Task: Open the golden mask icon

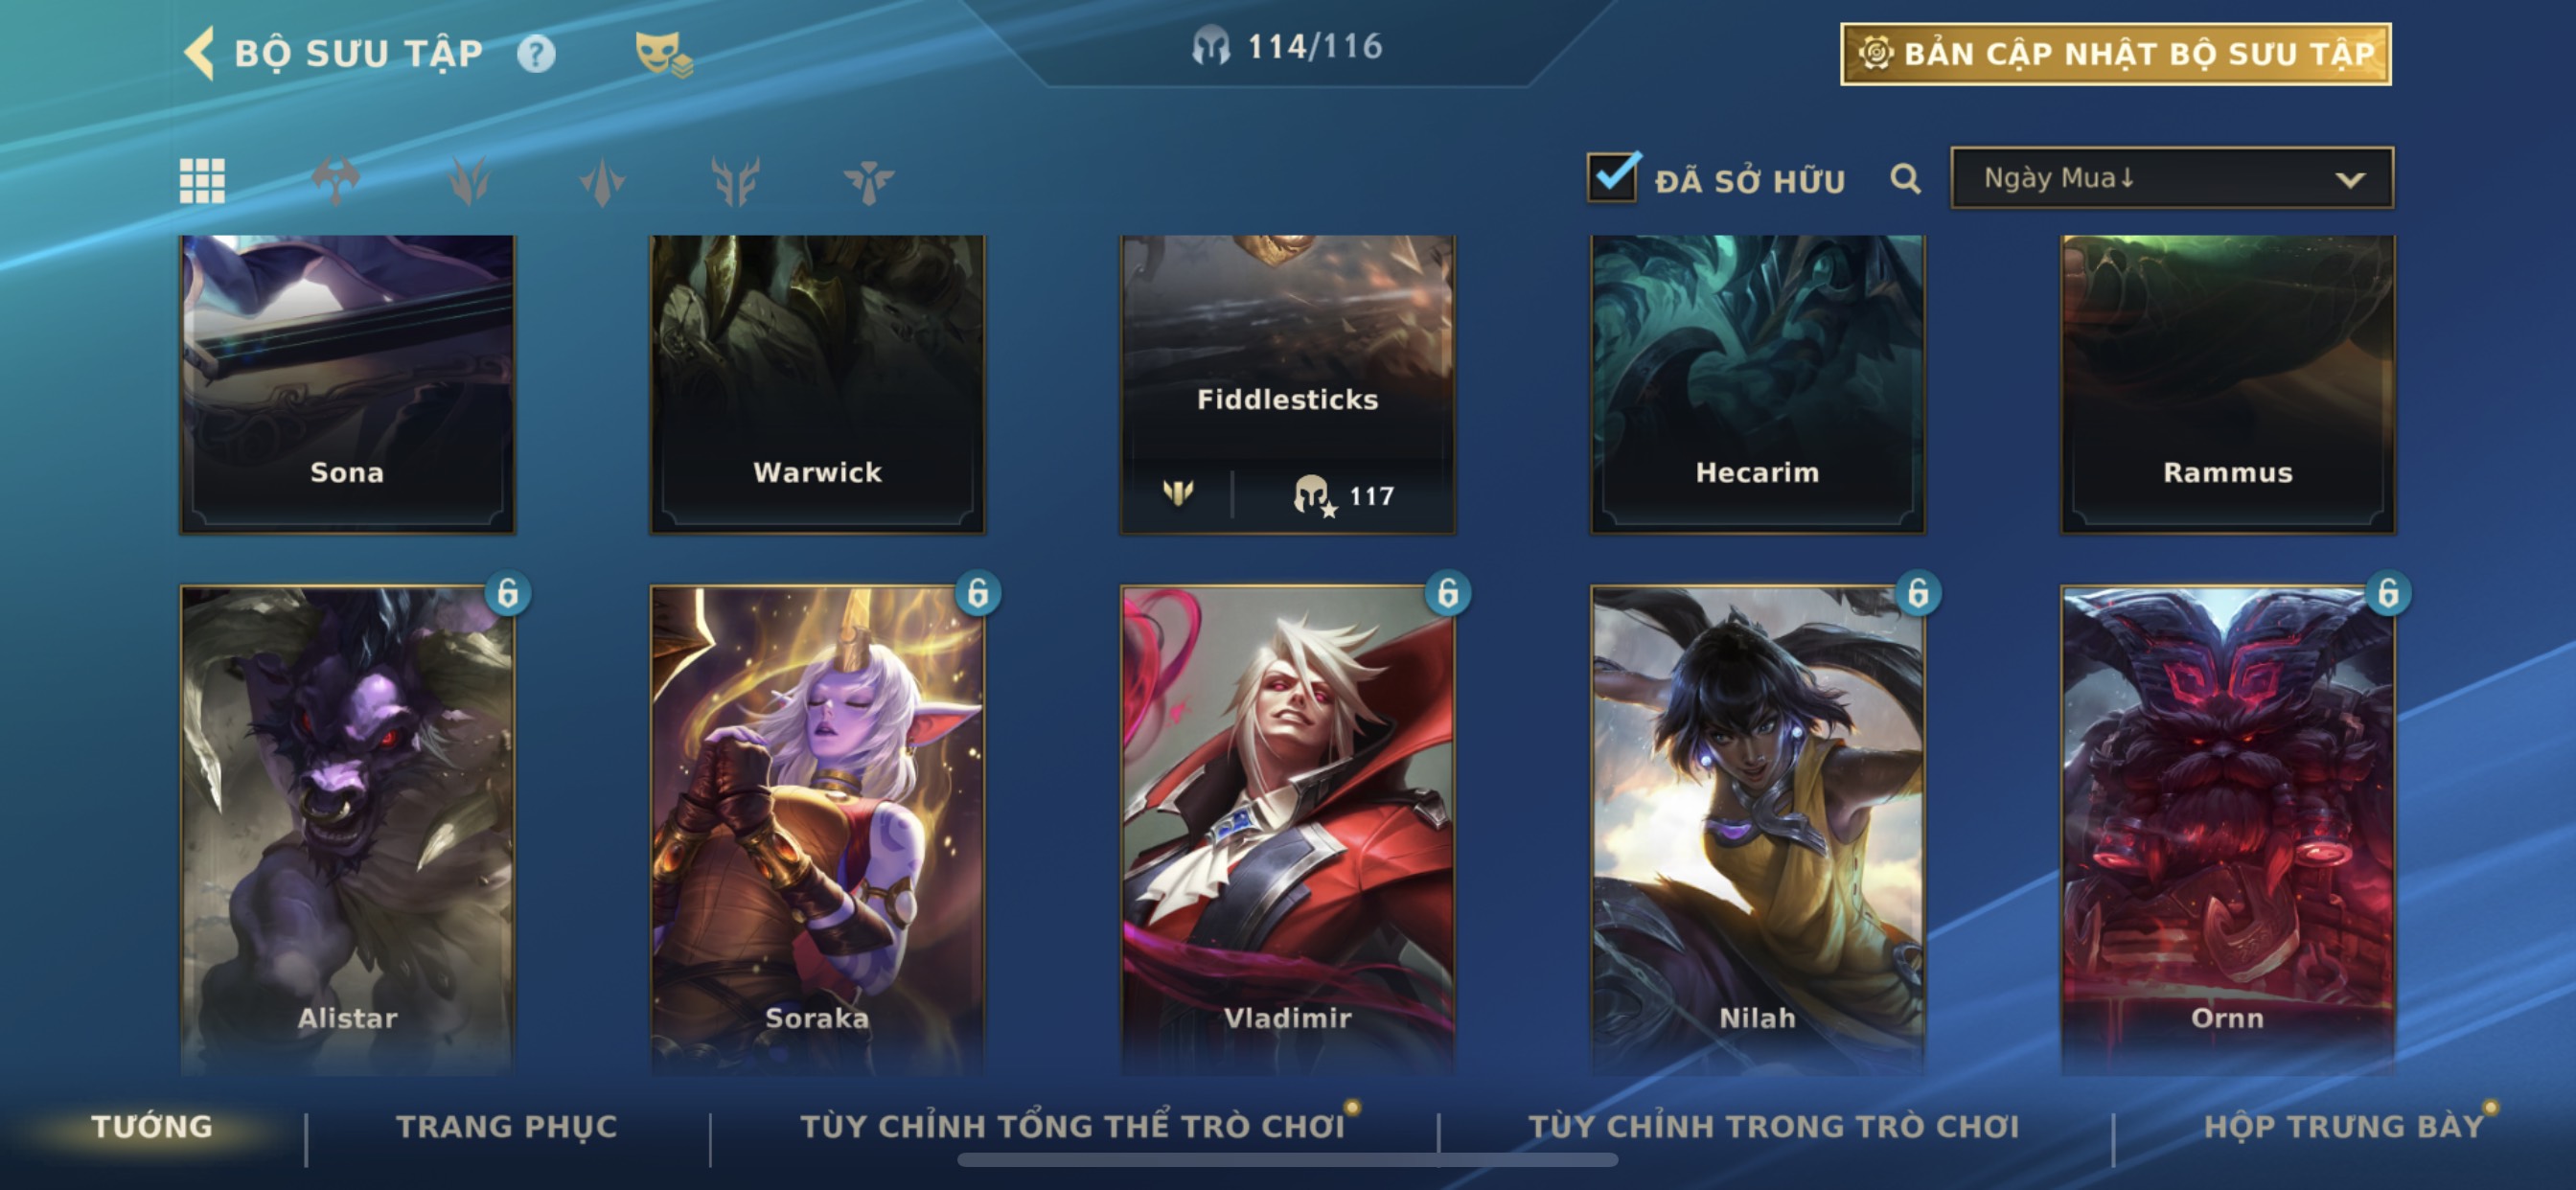Action: point(663,54)
